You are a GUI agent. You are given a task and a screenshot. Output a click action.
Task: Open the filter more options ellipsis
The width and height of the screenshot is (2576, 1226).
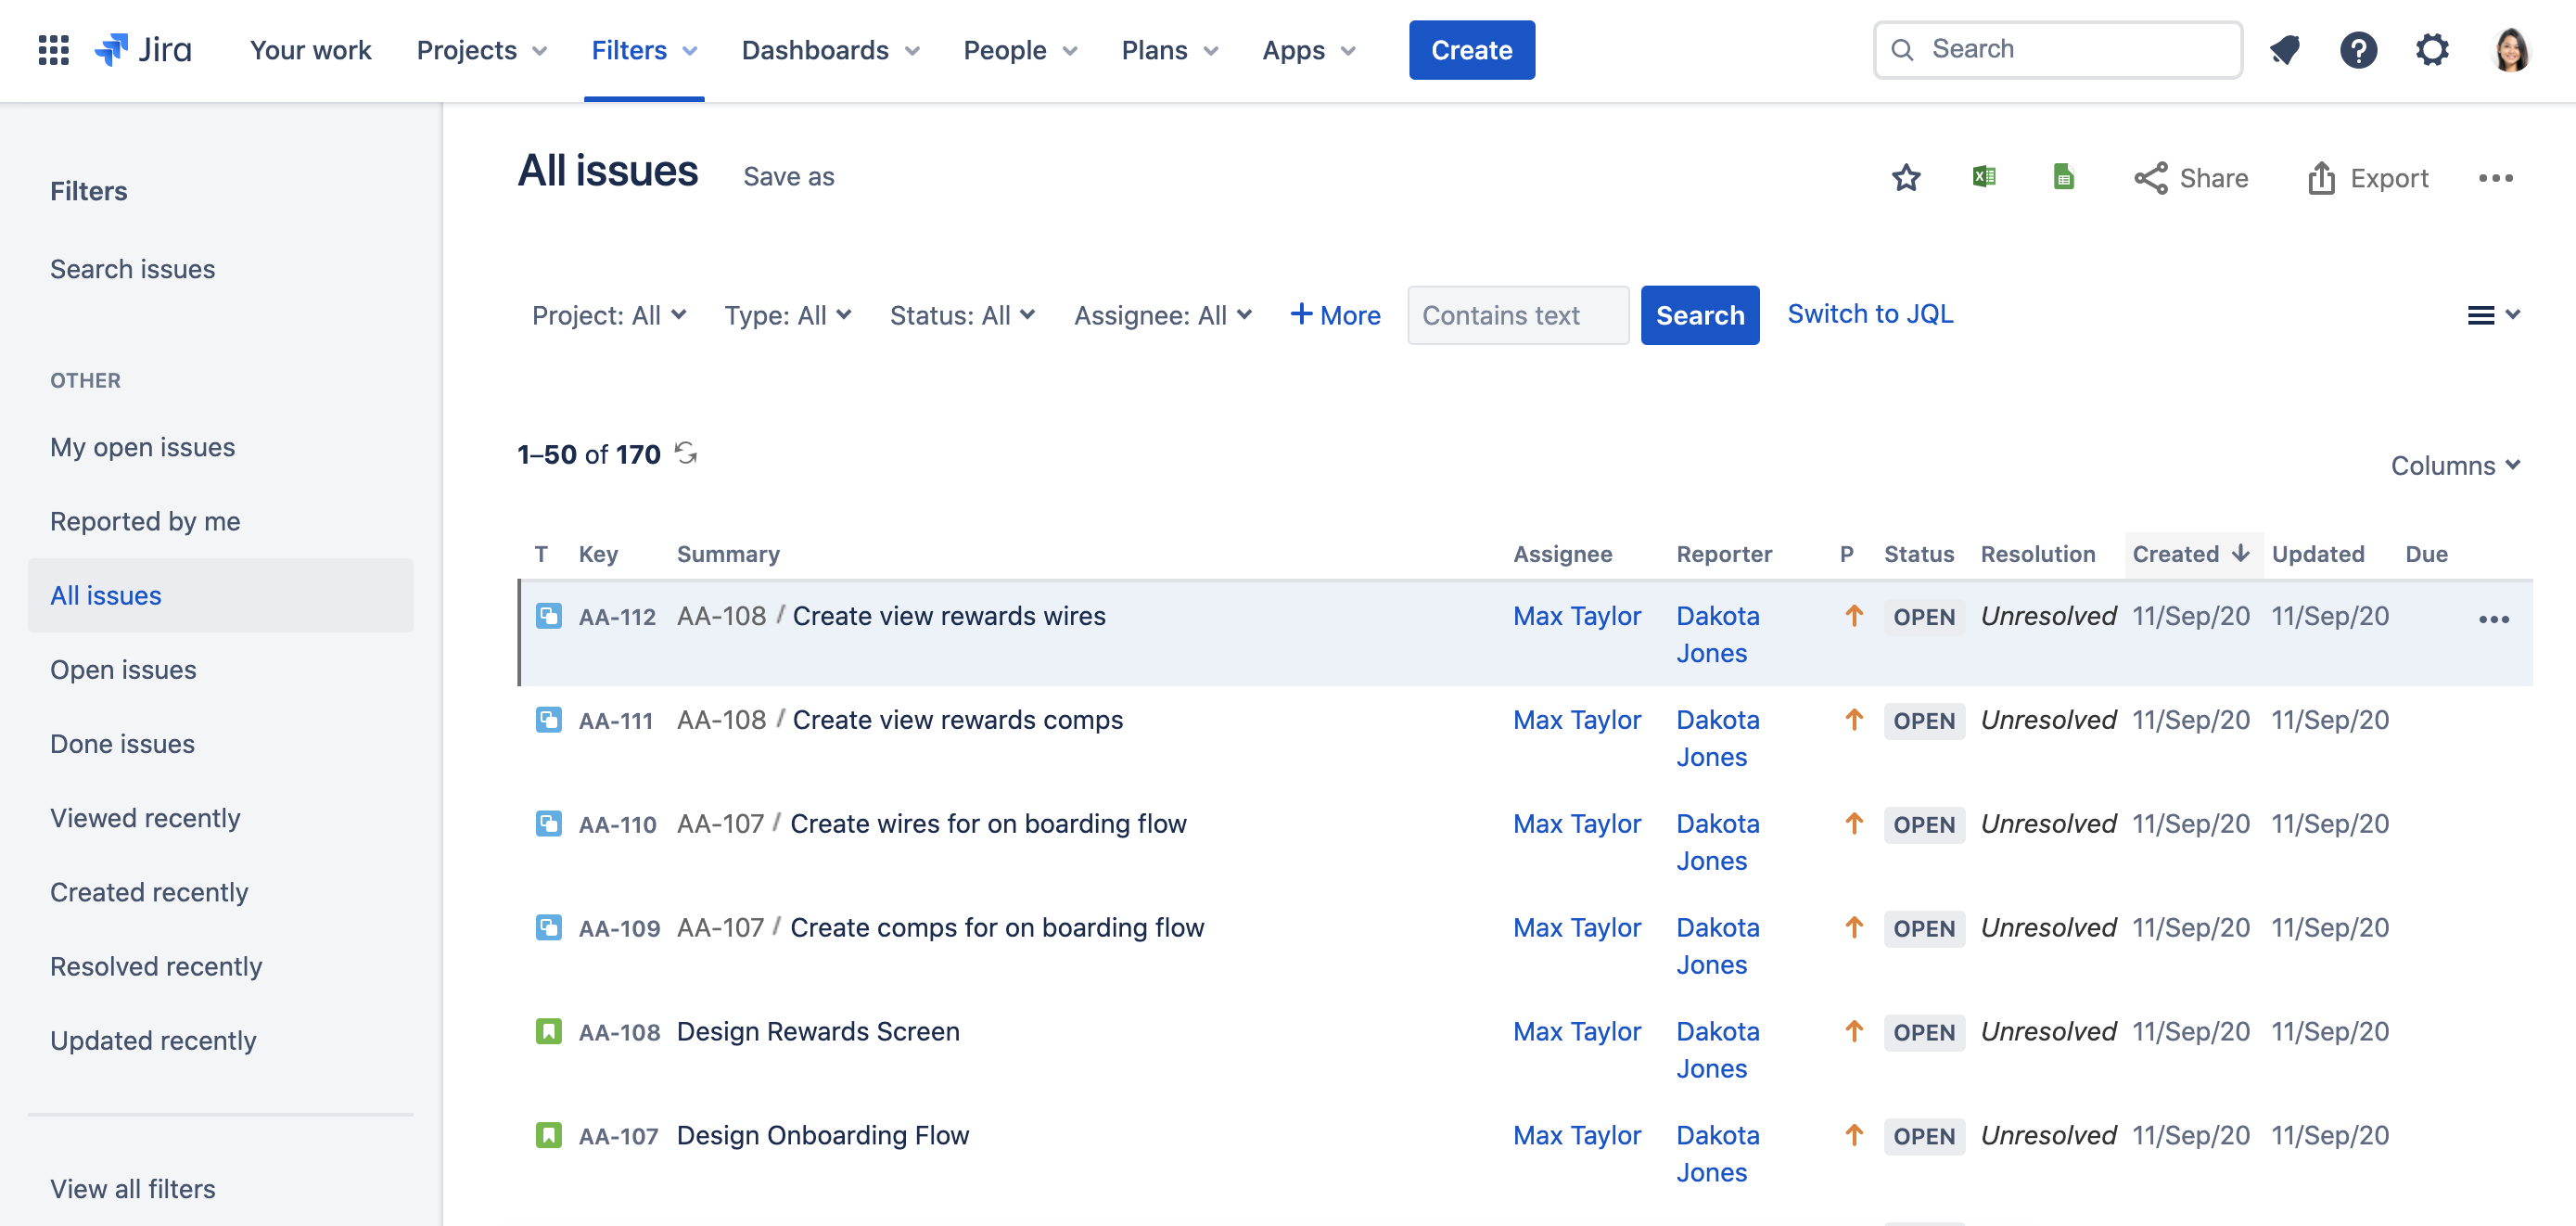click(x=2495, y=178)
